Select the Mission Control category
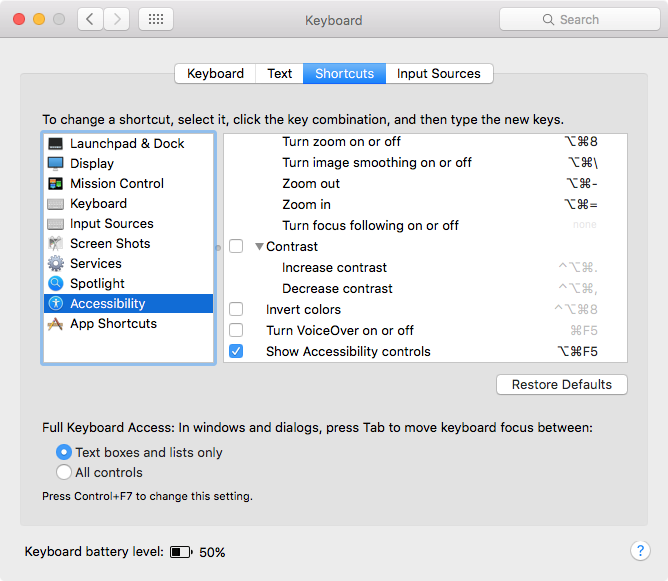668x581 pixels. click(x=128, y=184)
